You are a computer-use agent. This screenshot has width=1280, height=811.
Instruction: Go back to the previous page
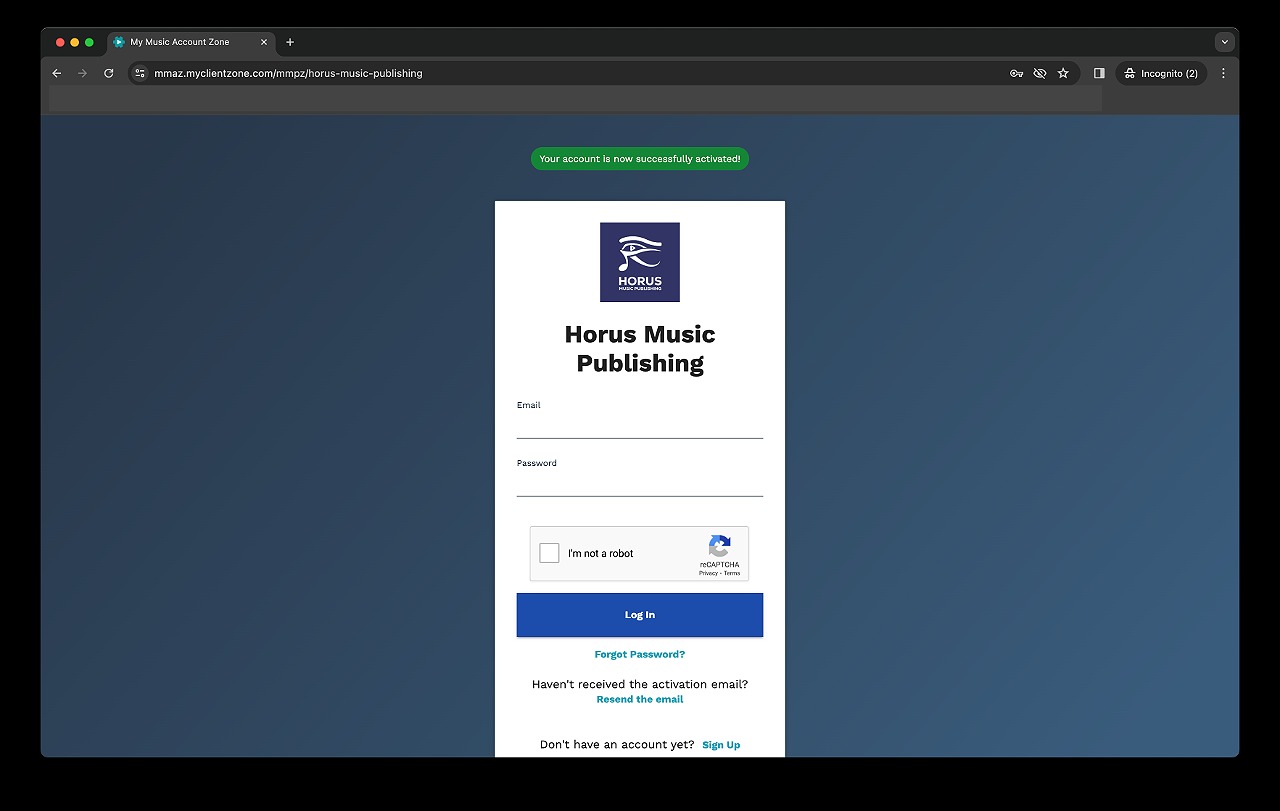click(56, 73)
